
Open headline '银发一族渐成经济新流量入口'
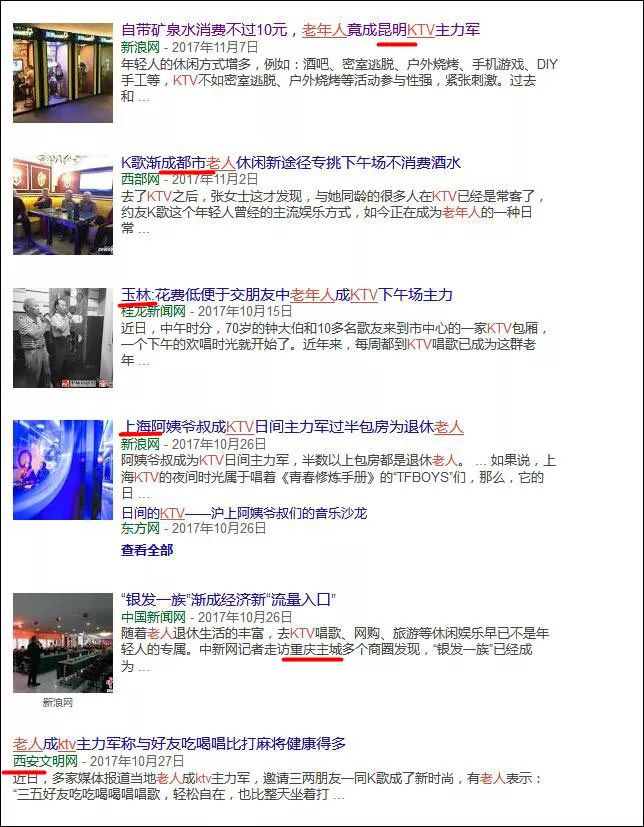228,600
